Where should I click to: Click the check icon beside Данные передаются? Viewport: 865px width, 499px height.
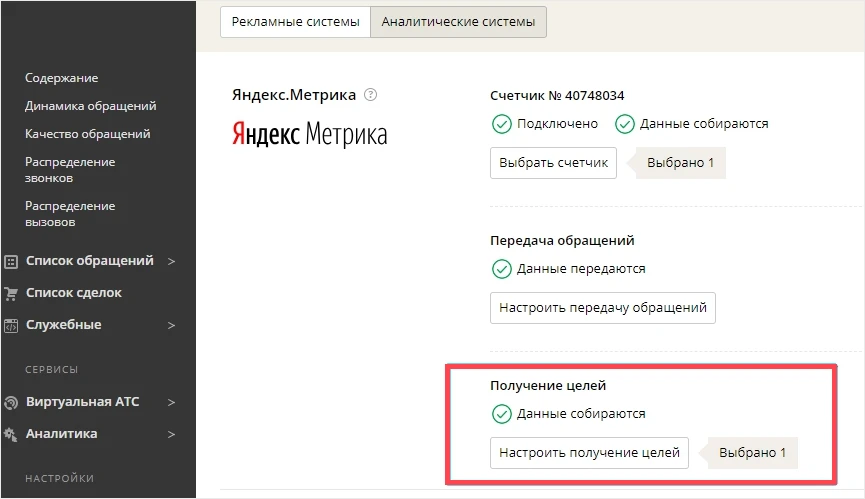point(501,269)
